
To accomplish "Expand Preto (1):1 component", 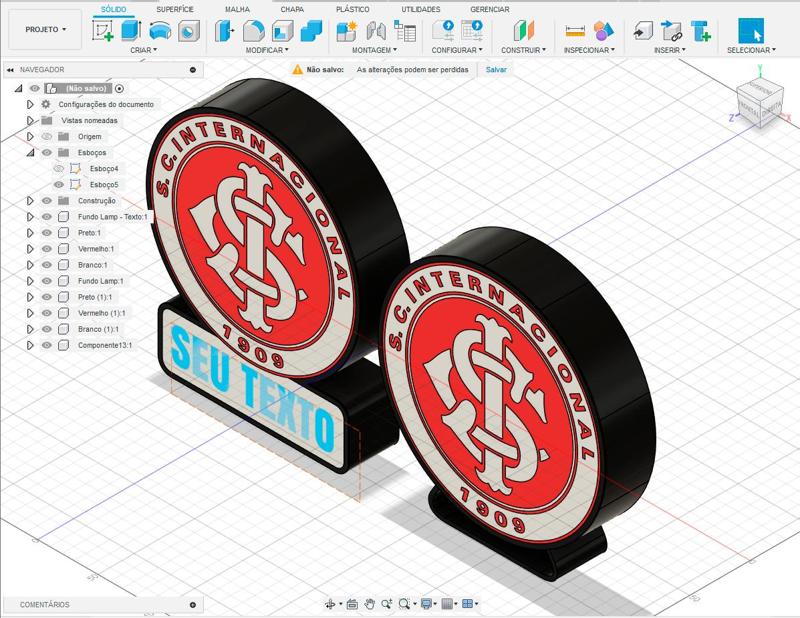I will click(x=30, y=297).
